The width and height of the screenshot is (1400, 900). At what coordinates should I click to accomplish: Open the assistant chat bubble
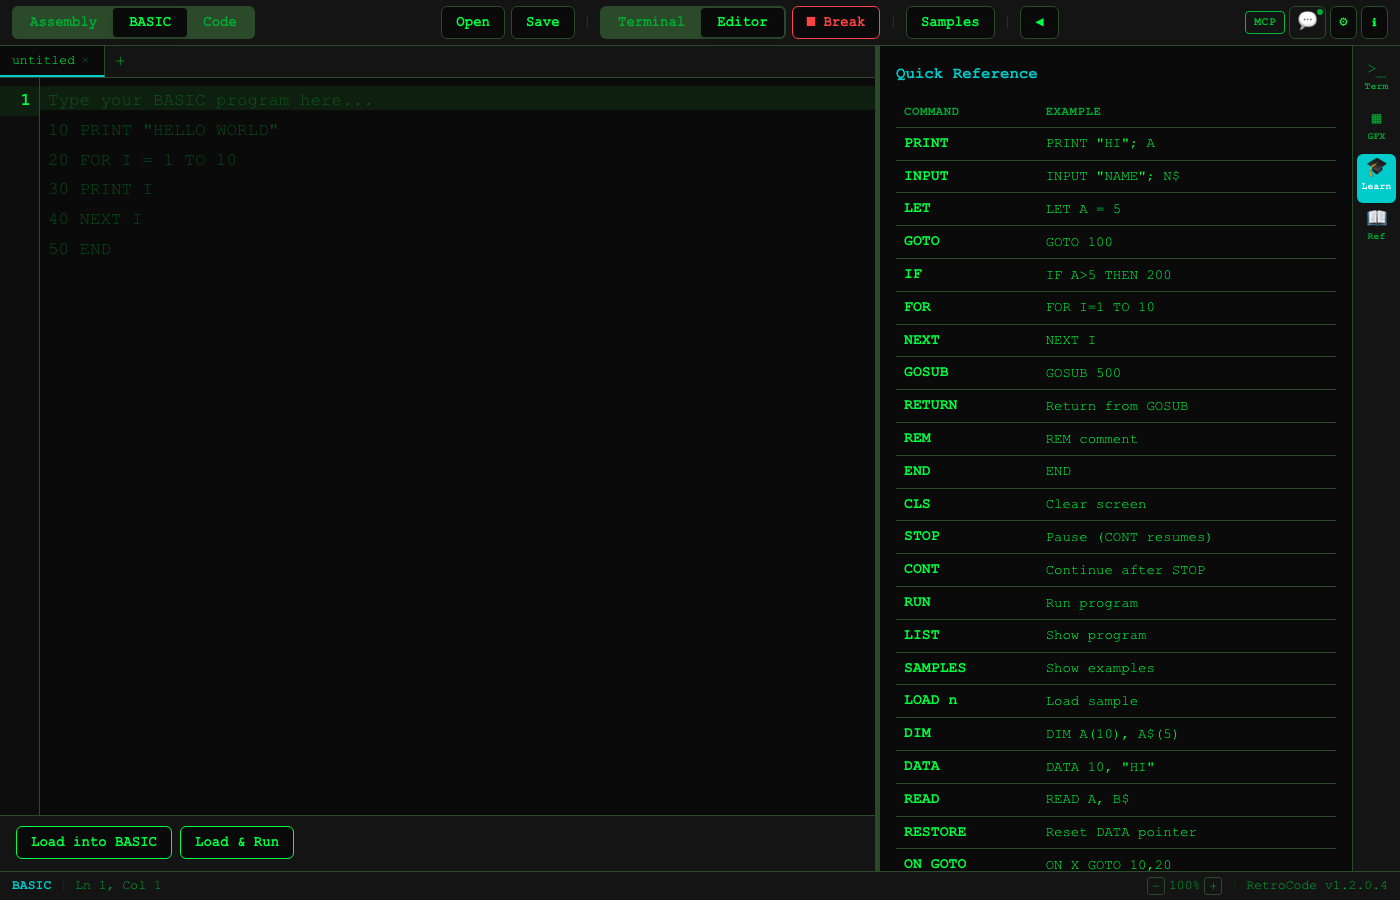click(1307, 22)
